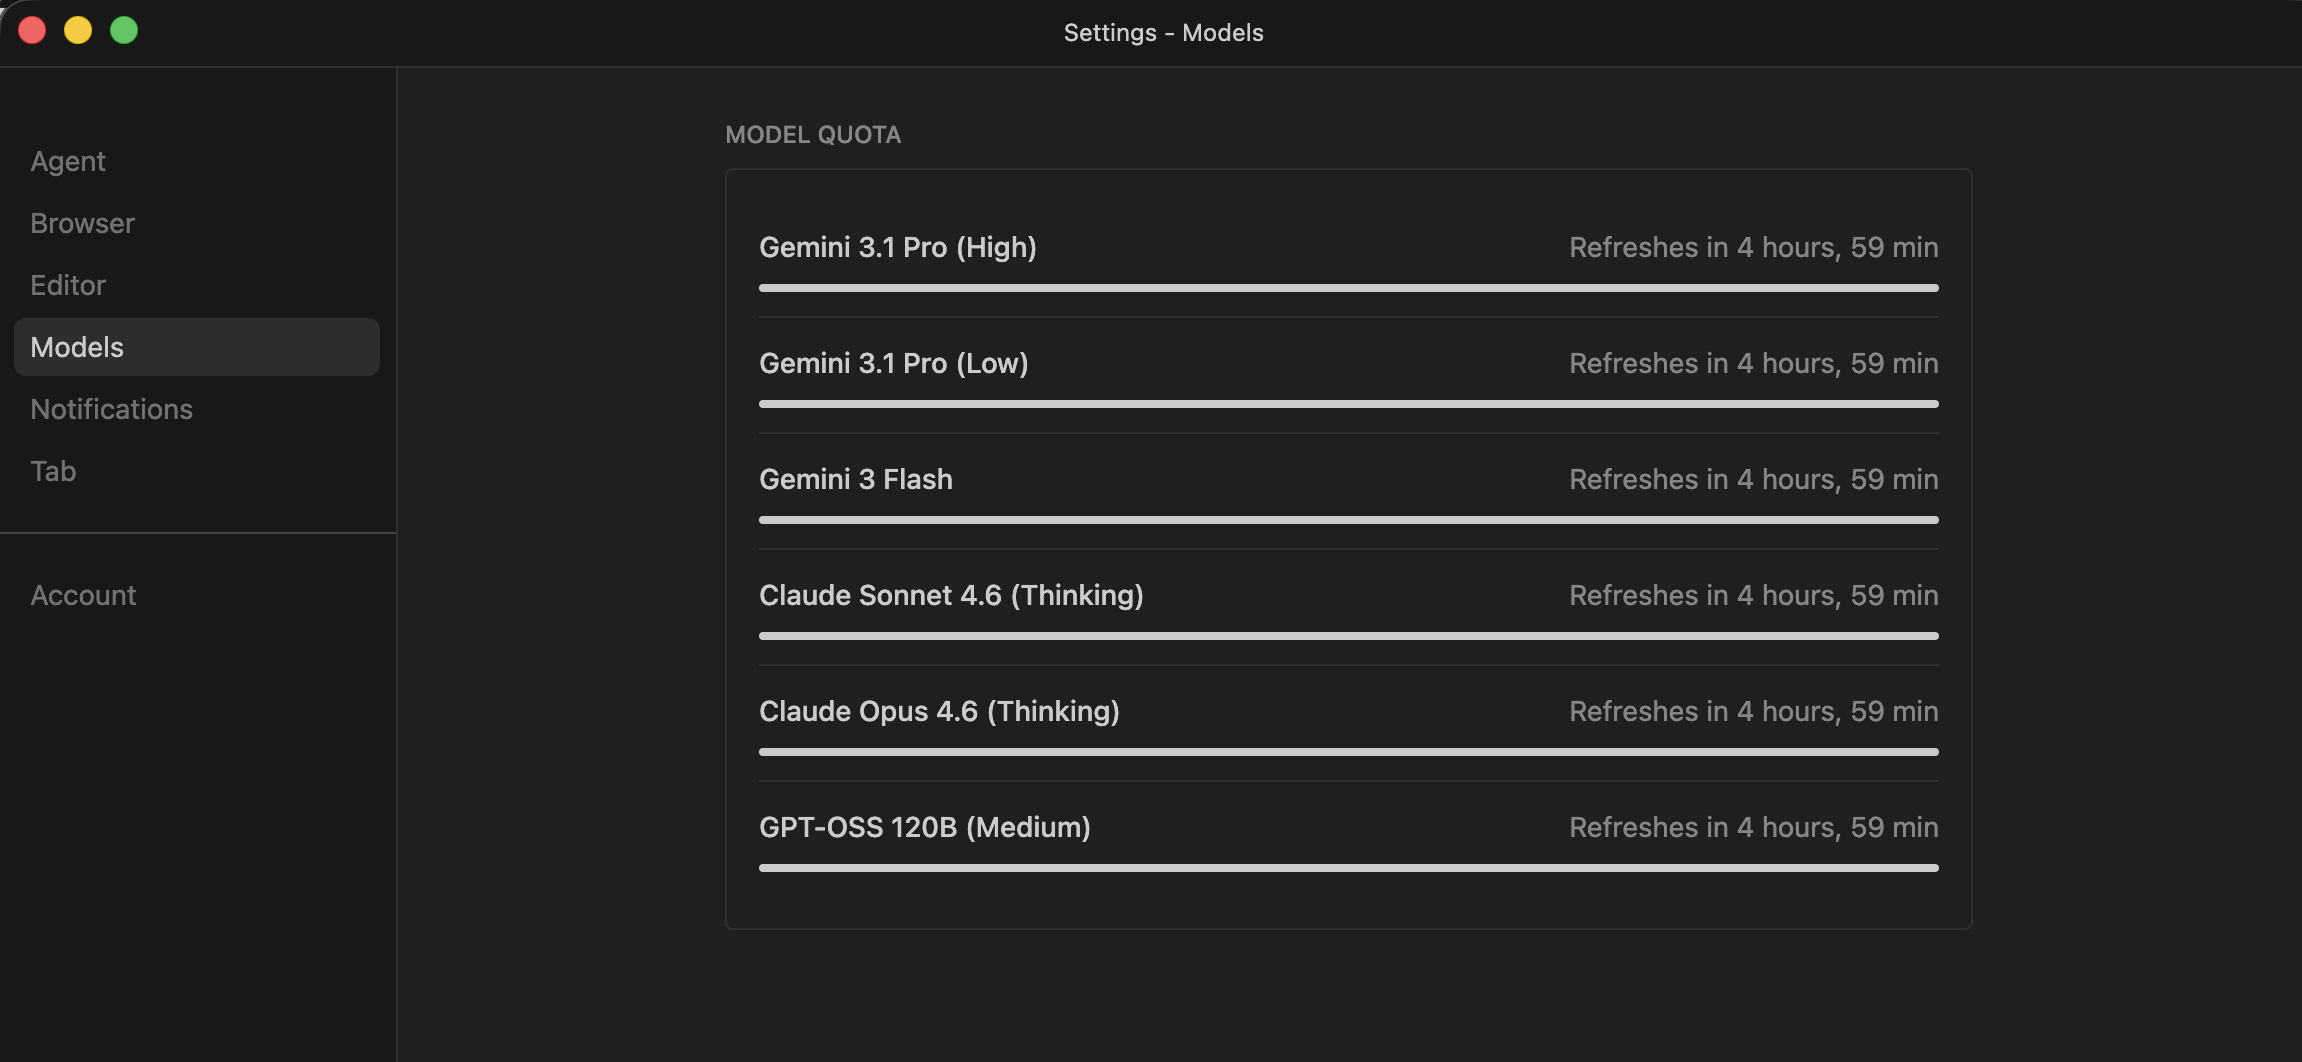
Task: Click the refresh time beside Claude Opus 4.6
Action: pos(1753,711)
